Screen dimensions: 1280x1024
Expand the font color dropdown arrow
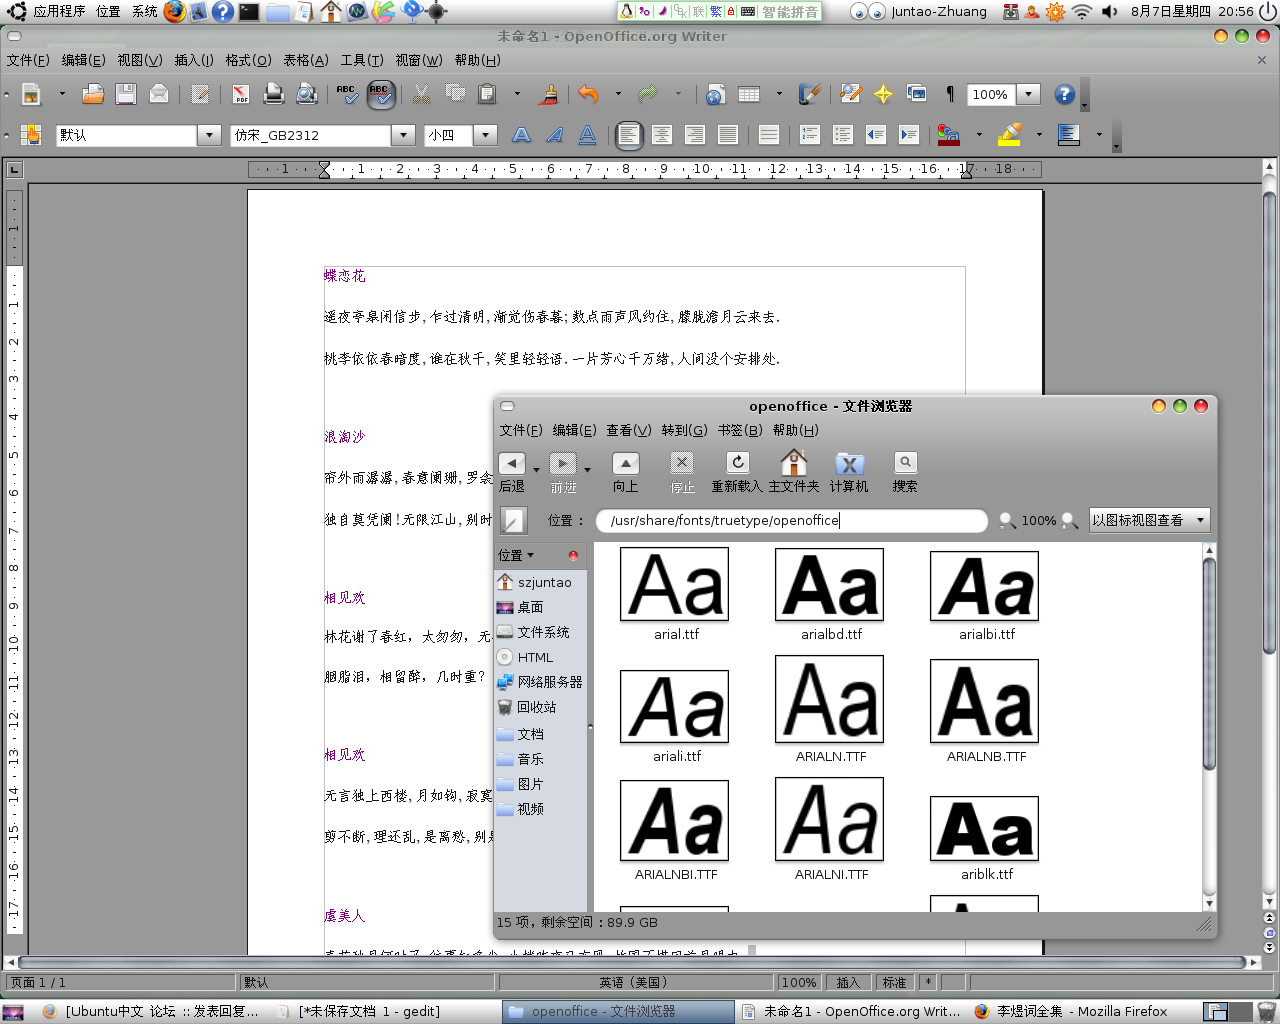click(x=979, y=135)
